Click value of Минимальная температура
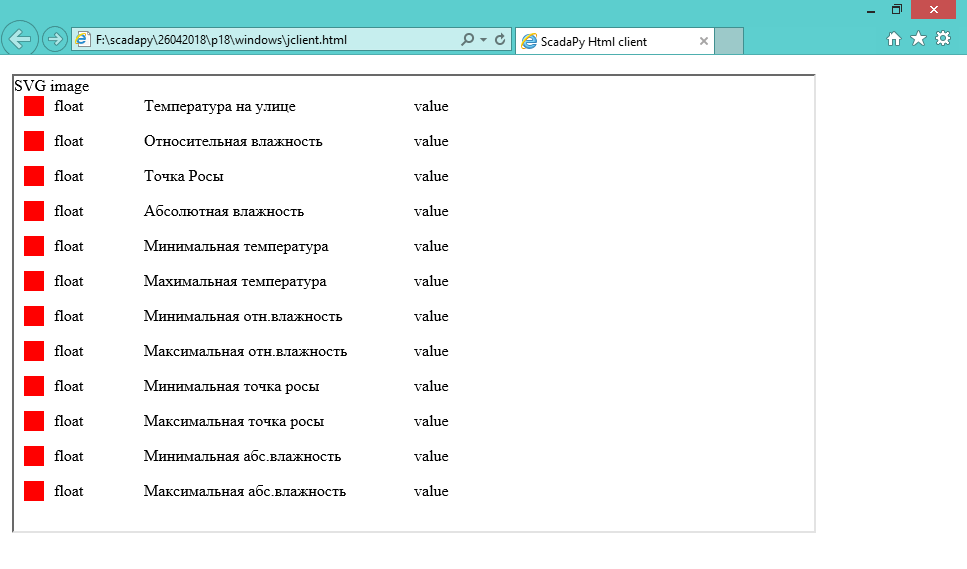Viewport: 967px width, 569px height. coord(431,246)
